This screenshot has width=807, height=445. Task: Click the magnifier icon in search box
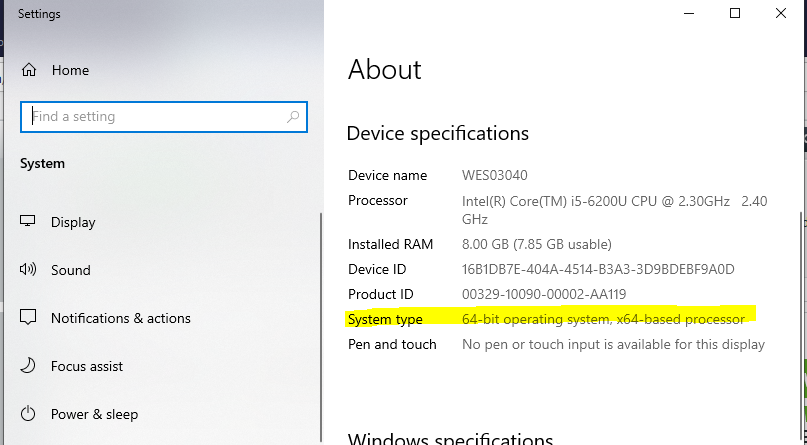tap(293, 117)
